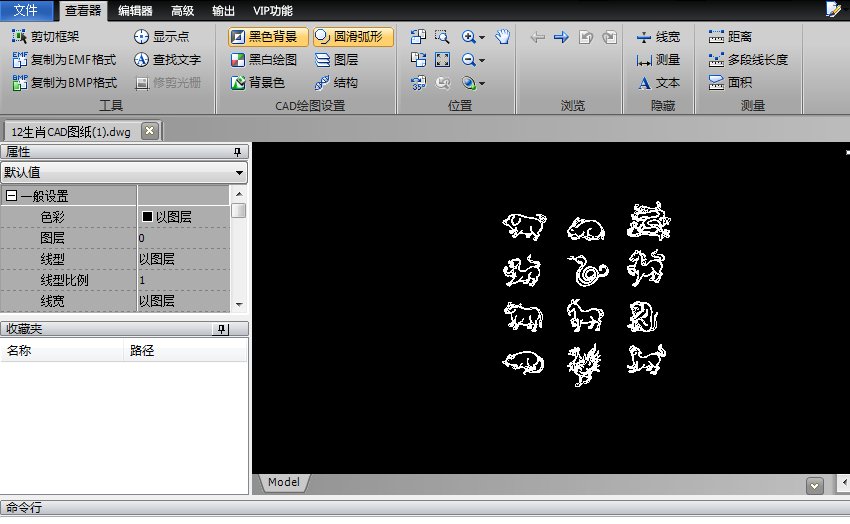Open the zoom-in dropdown arrow
The width and height of the screenshot is (850, 524).
[482, 38]
